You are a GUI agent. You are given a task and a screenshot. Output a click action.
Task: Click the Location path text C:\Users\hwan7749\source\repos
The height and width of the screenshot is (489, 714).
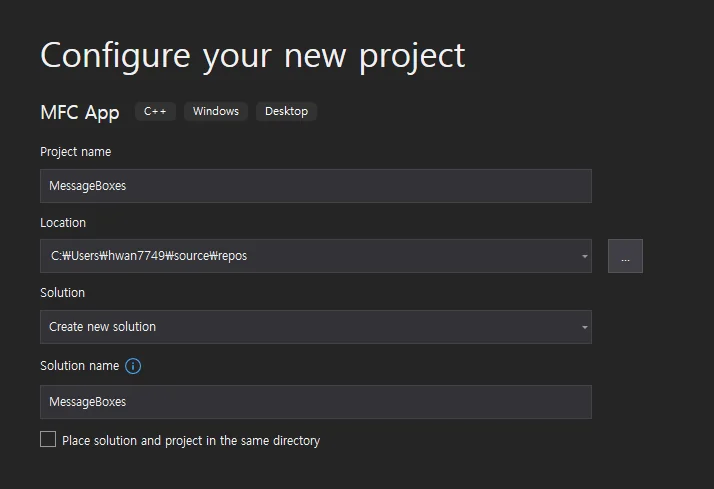pyautogui.click(x=149, y=256)
